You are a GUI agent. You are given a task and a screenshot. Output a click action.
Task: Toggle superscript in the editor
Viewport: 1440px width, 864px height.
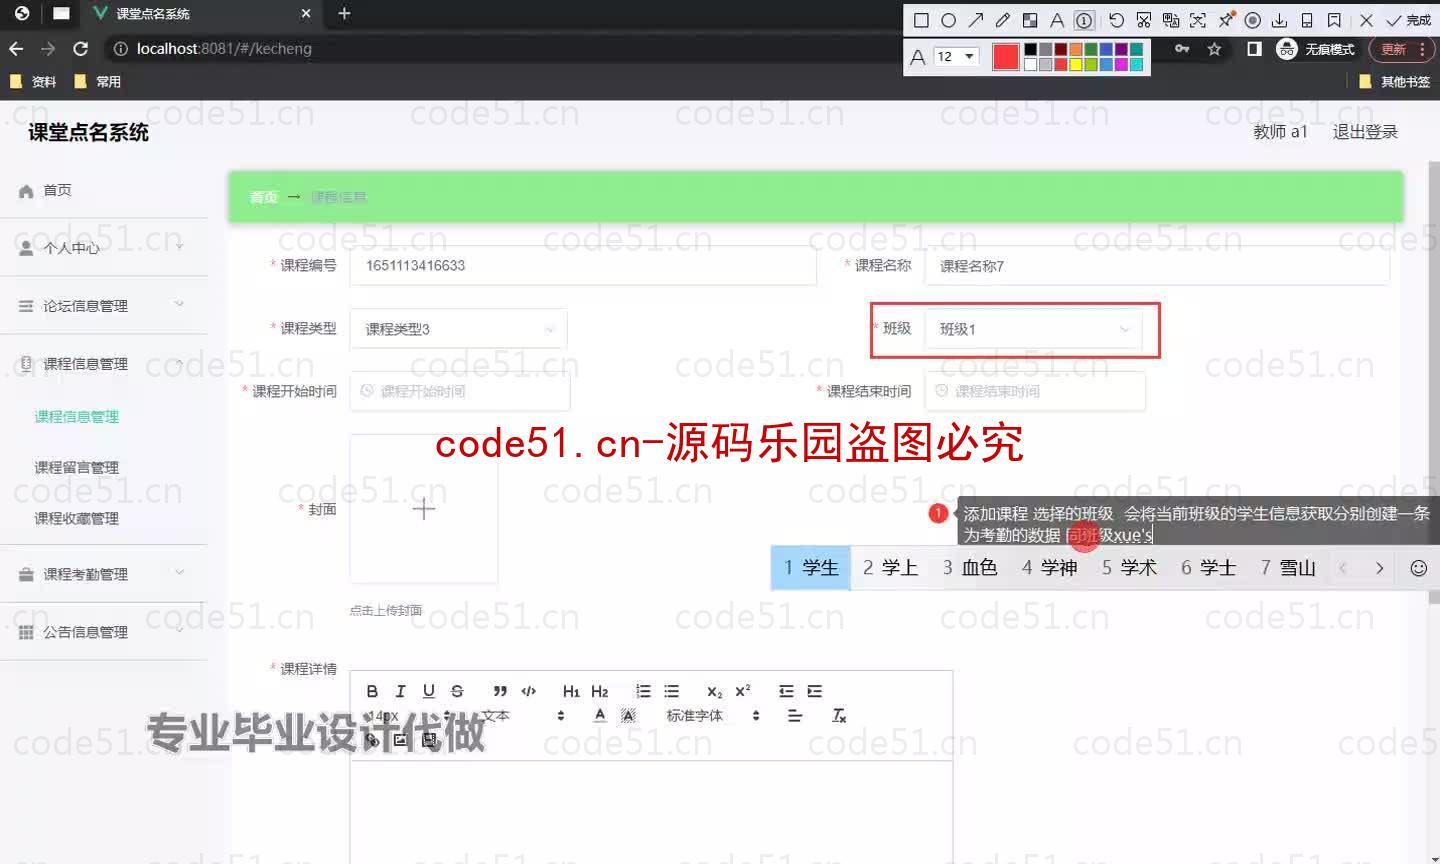(x=743, y=691)
